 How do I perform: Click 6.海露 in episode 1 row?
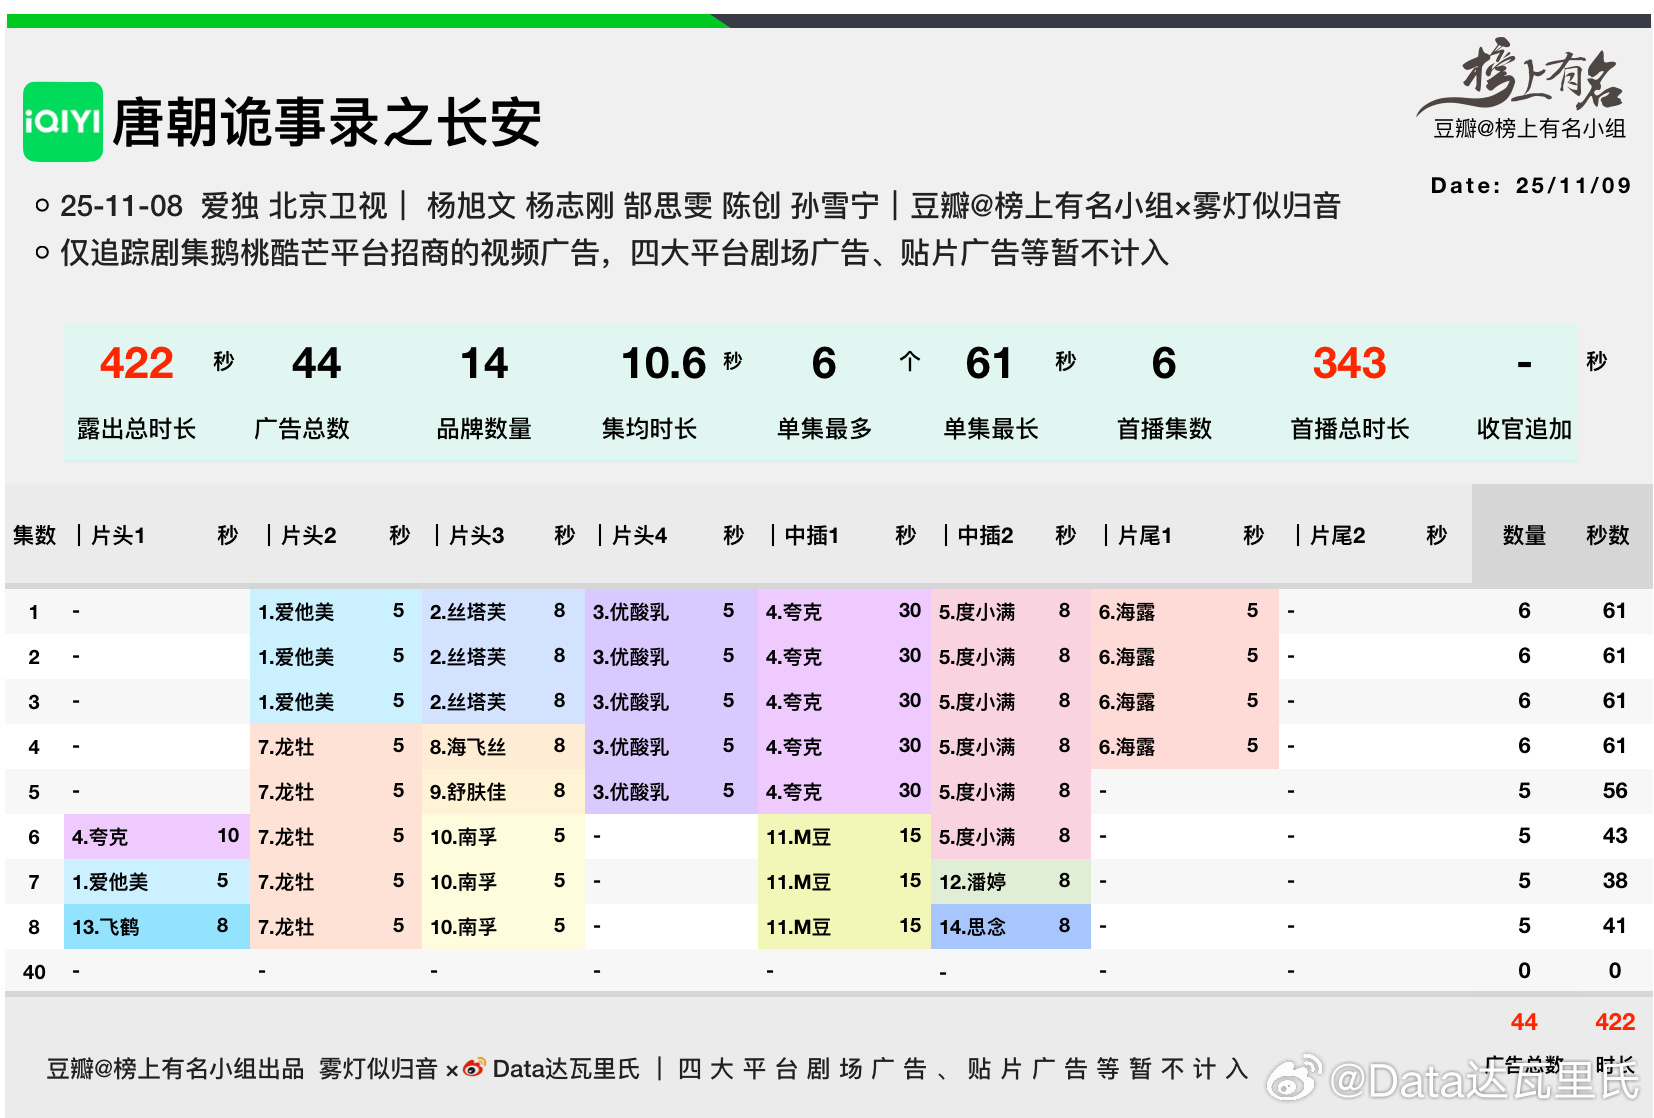point(1127,612)
